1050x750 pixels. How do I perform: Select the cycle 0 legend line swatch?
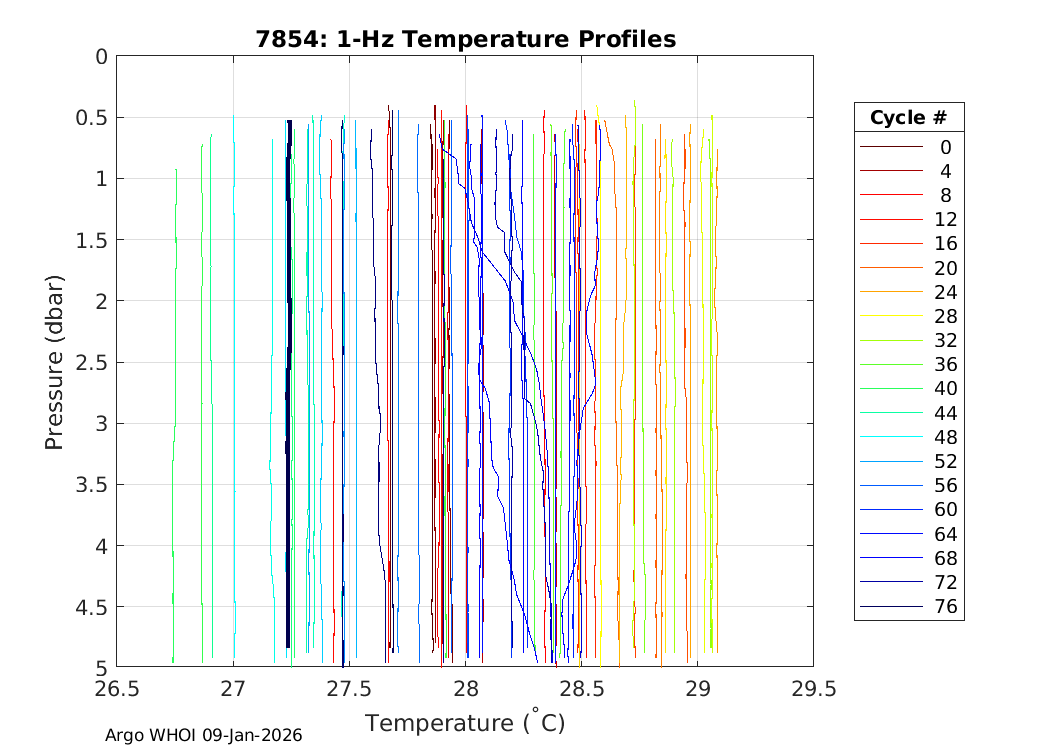click(890, 147)
